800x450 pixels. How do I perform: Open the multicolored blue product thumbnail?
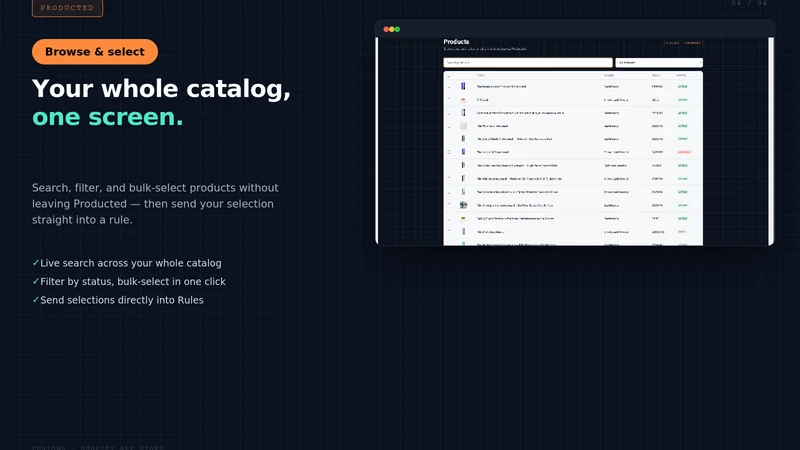463,205
